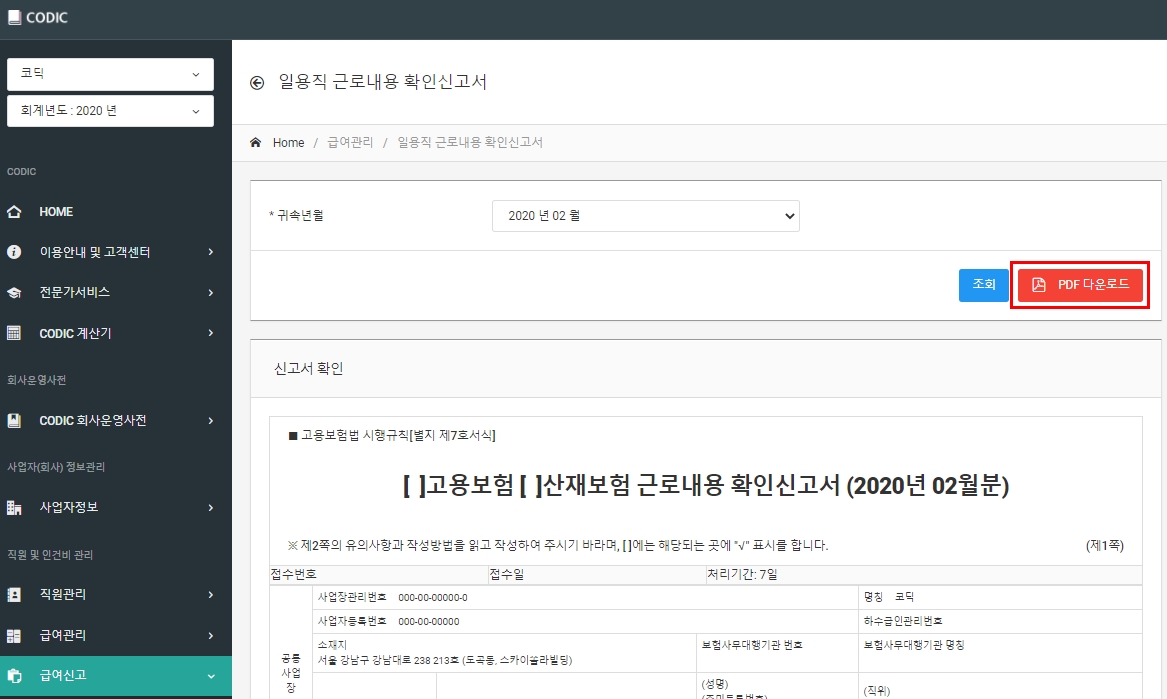
Task: Click the info icon for 이용안내 및 고객센터
Action: tap(14, 252)
